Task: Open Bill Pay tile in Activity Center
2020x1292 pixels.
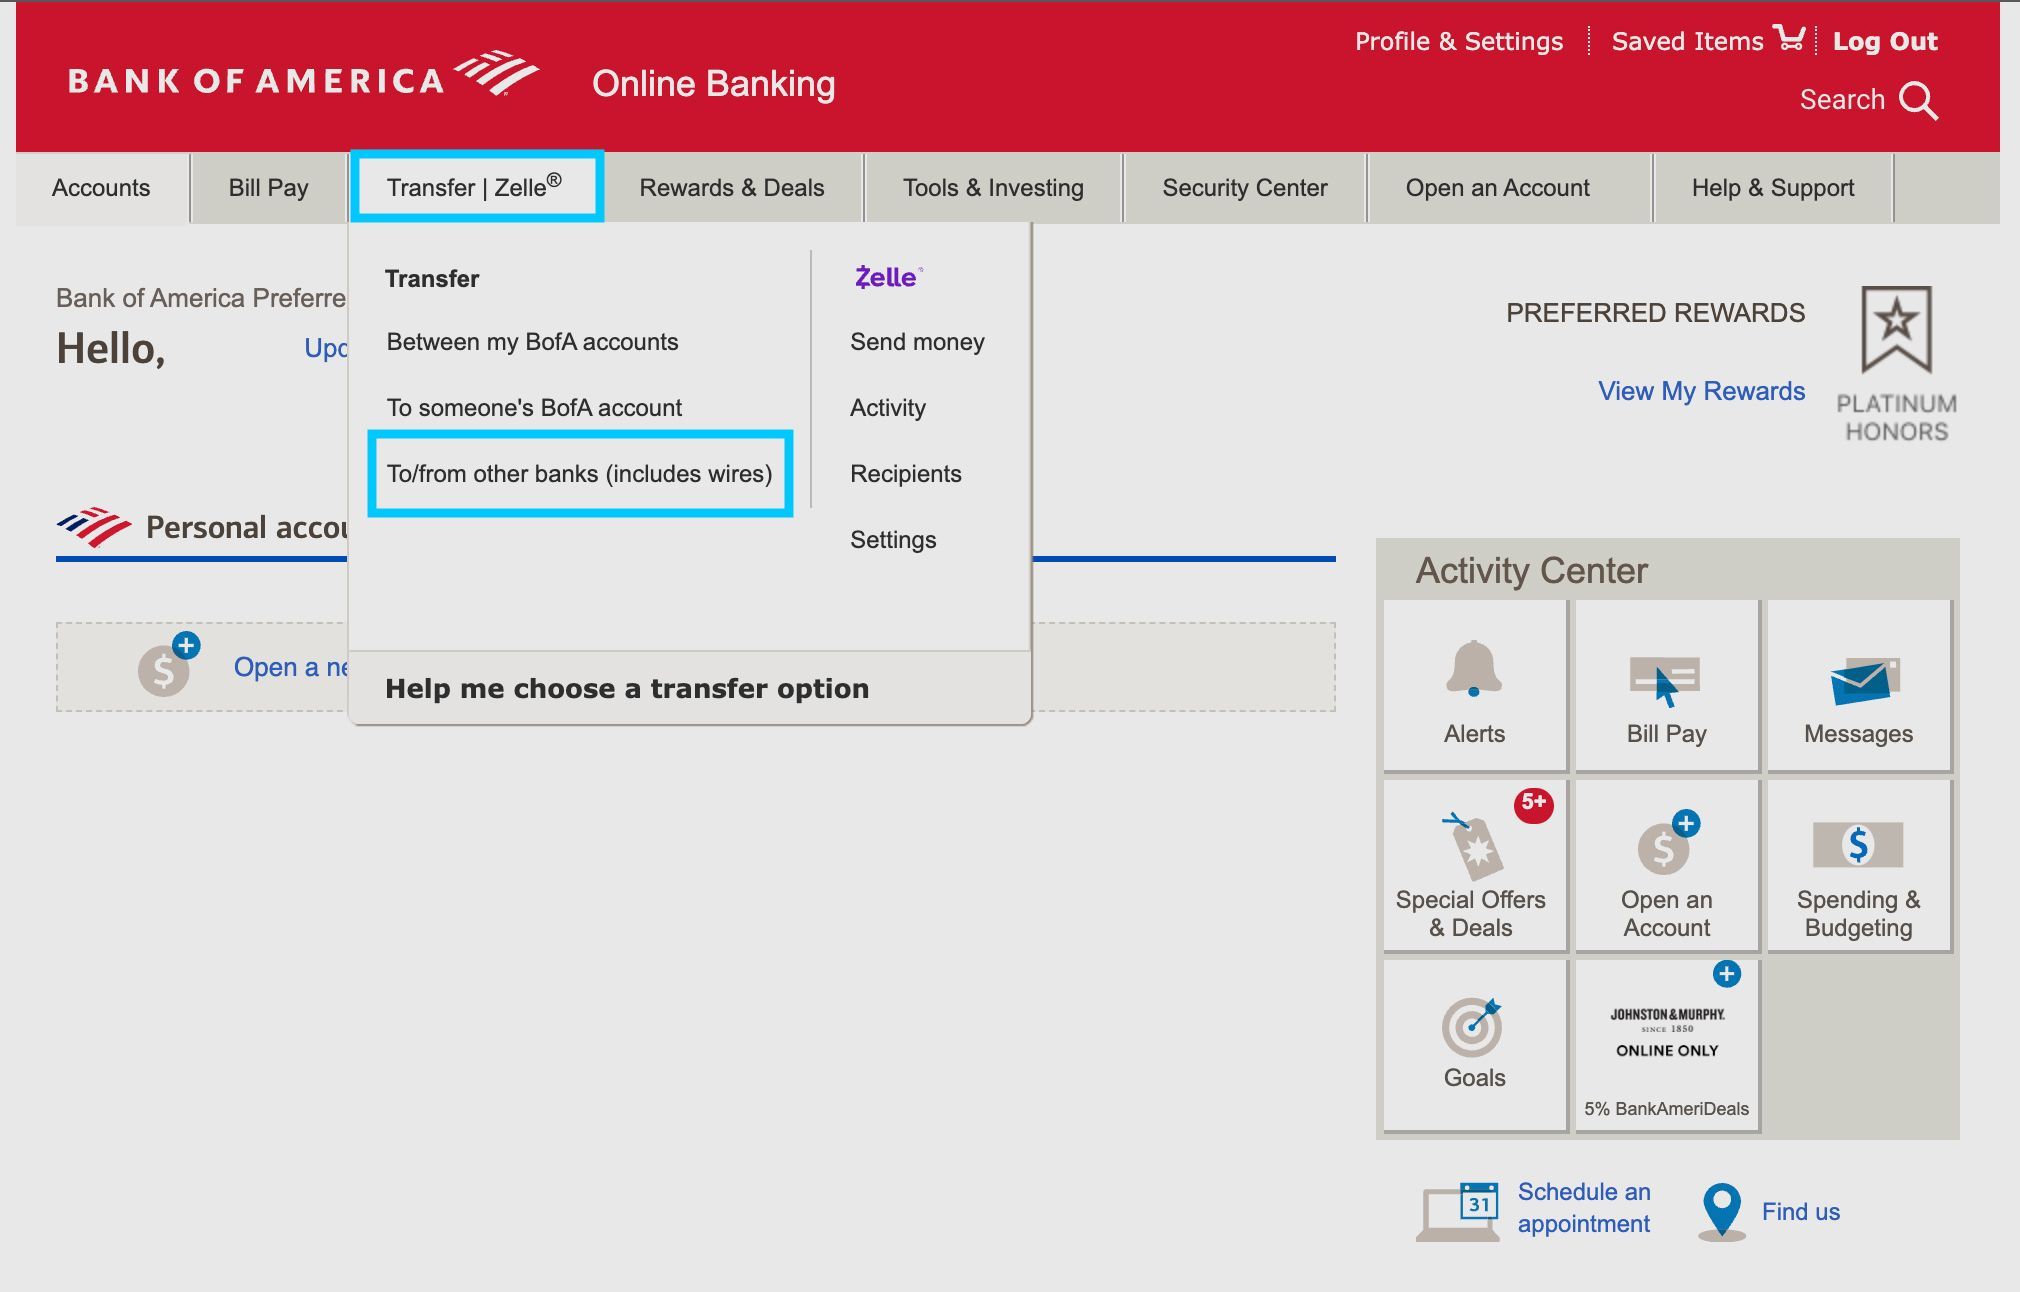Action: (x=1666, y=686)
